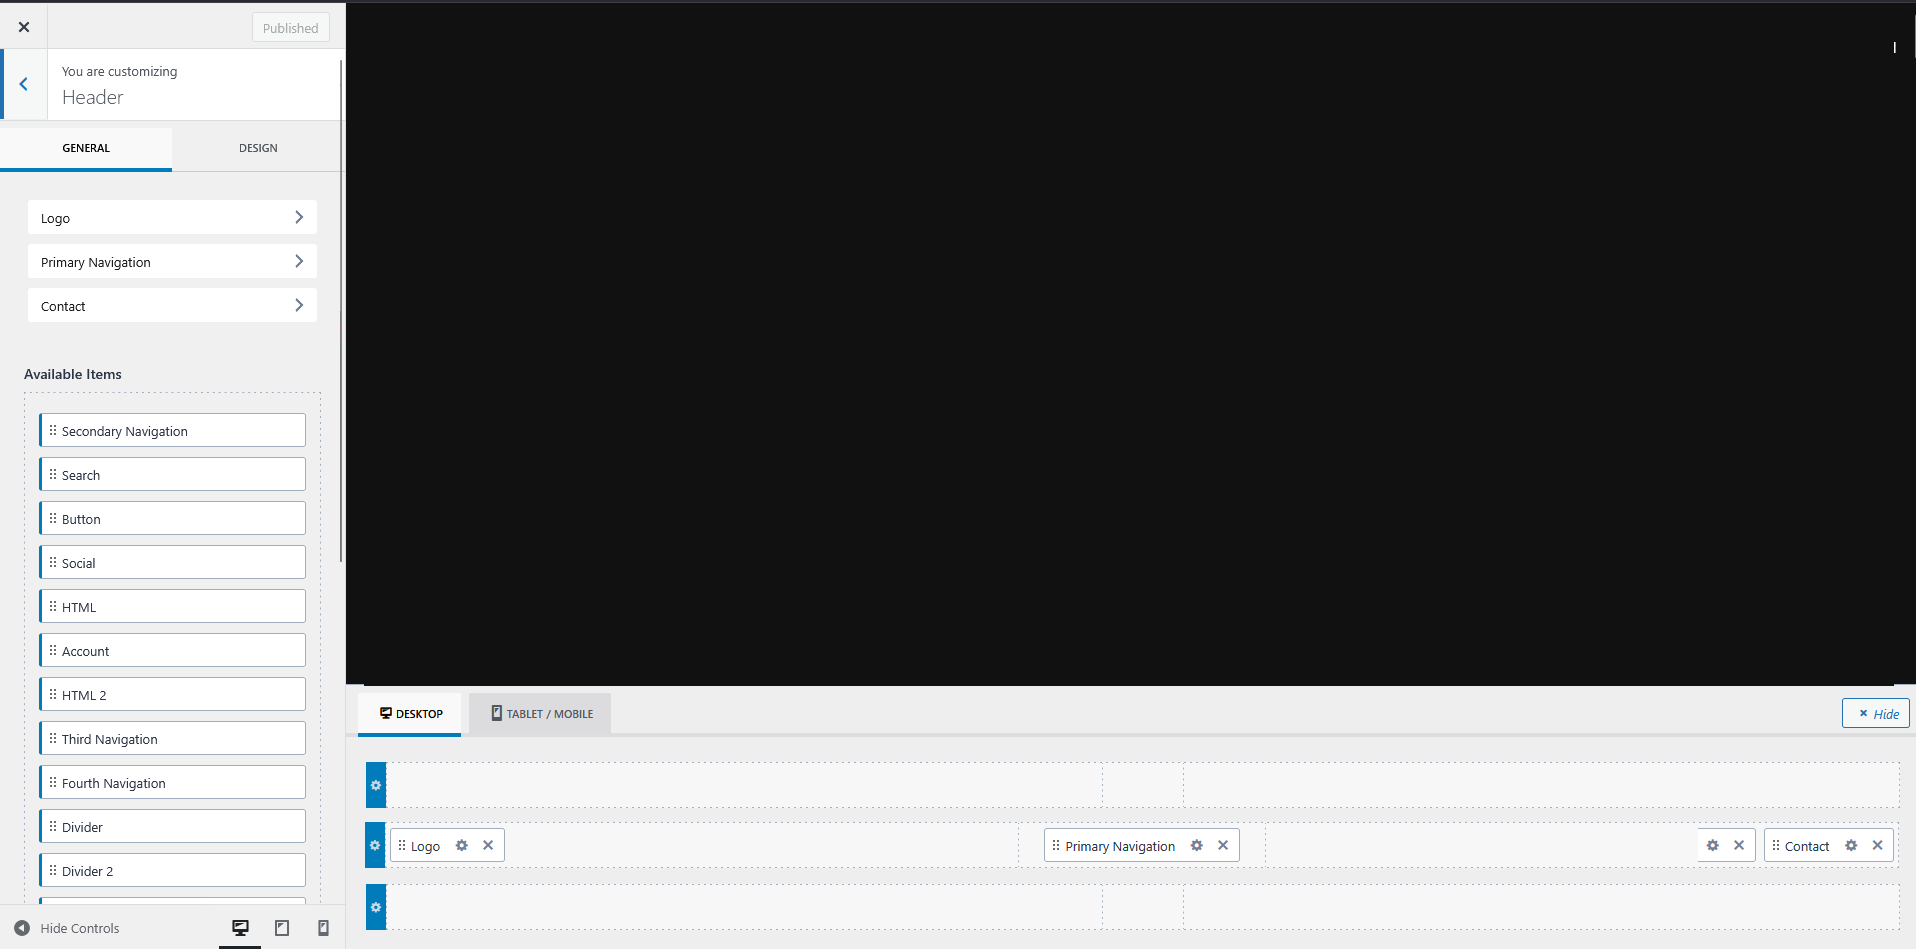
Task: Open Primary Navigation item settings gear
Action: pos(1196,846)
